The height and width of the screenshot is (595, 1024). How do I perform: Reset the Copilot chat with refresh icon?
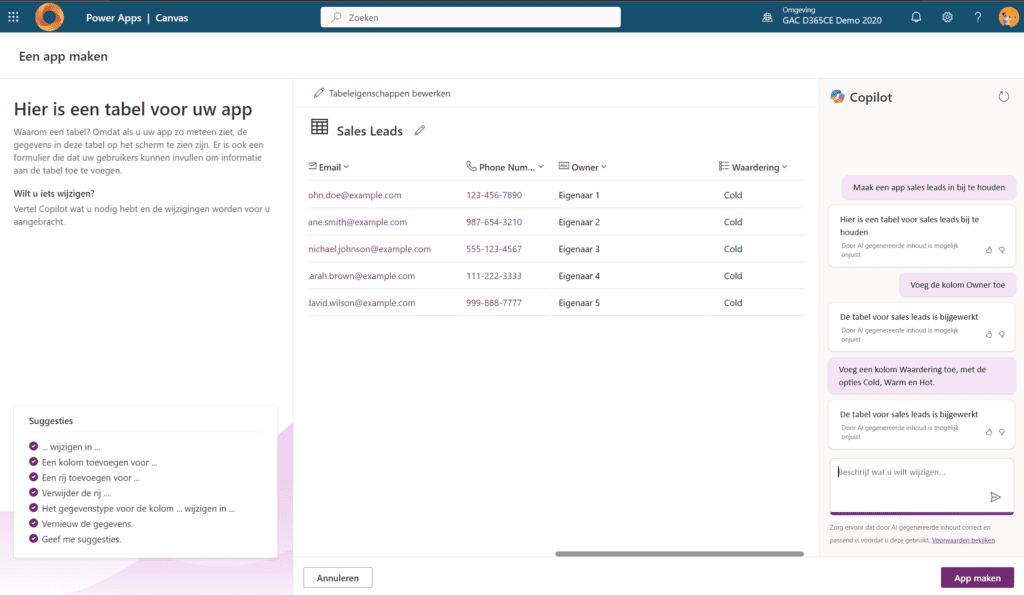coord(1004,97)
